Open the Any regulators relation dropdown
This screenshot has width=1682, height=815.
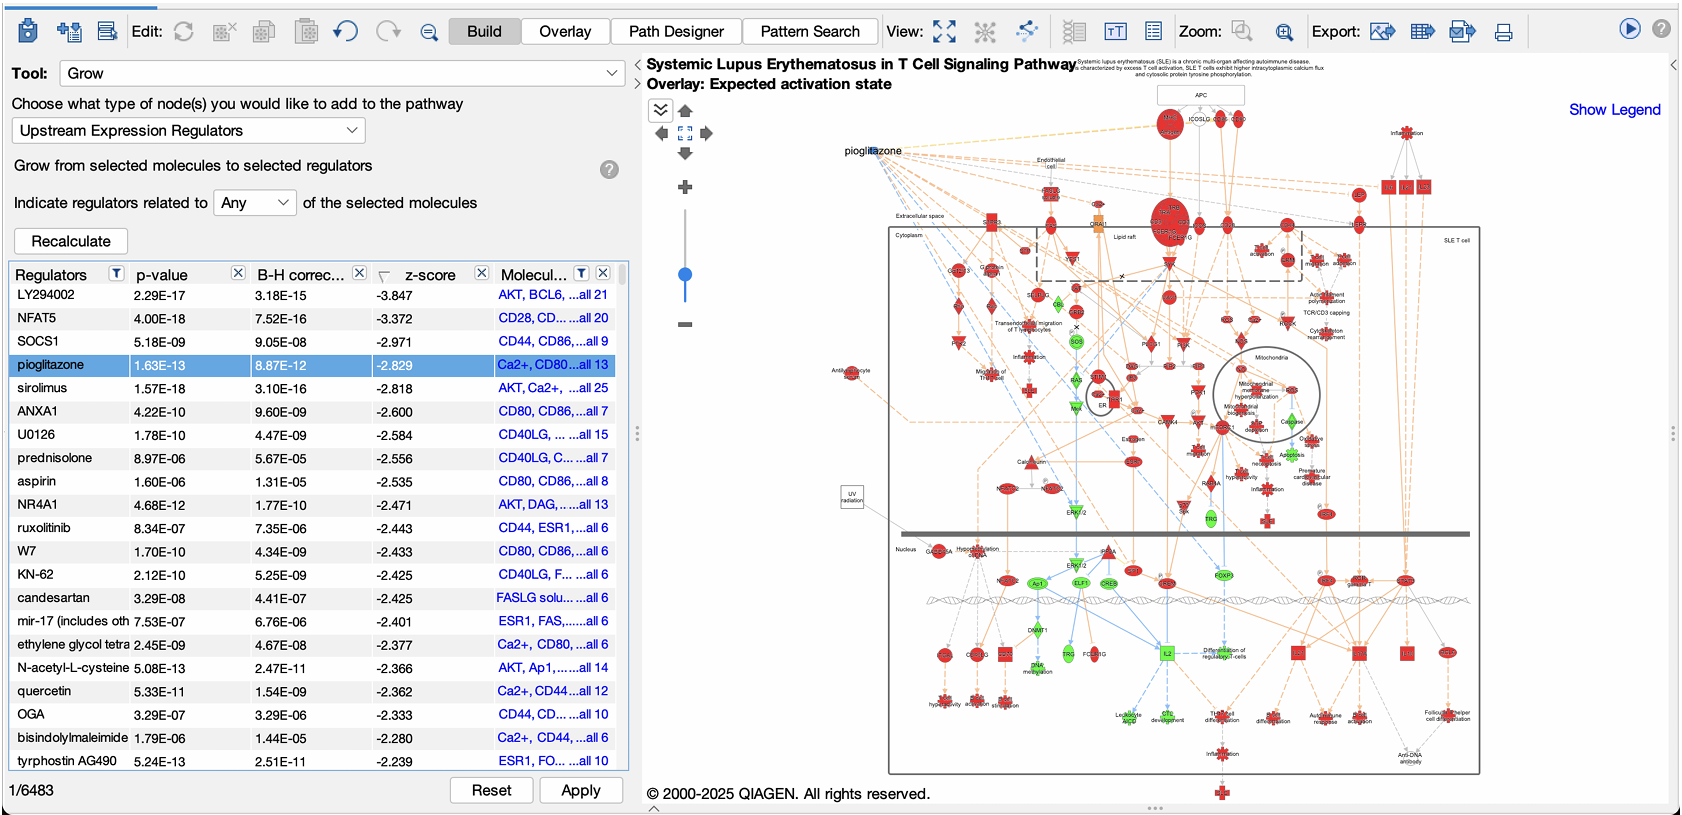[255, 202]
